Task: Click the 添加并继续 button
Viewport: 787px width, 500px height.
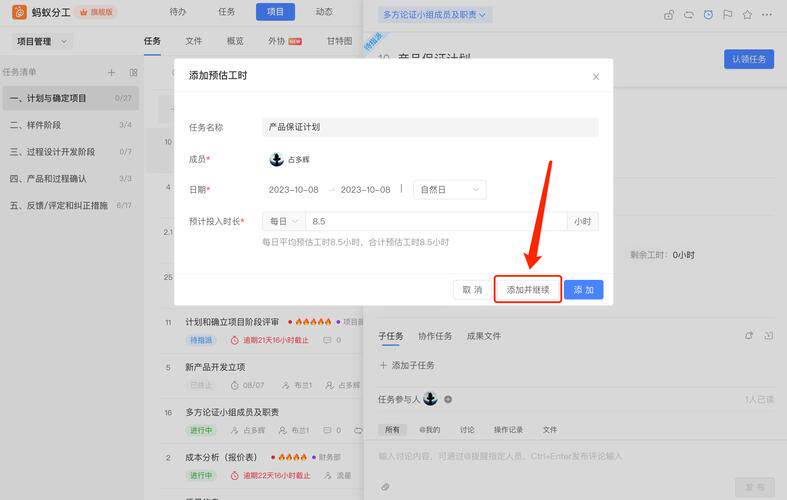Action: click(x=528, y=290)
